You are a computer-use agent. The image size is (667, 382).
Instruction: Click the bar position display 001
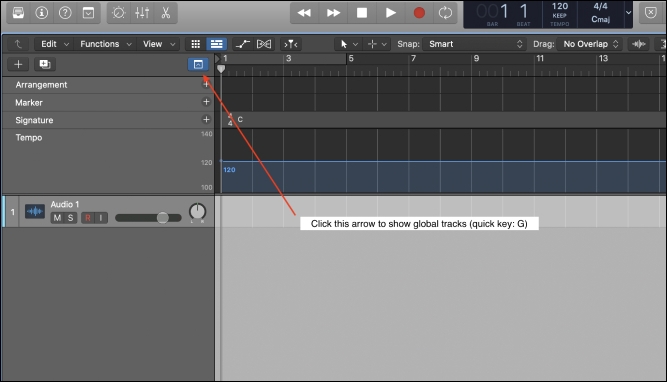click(x=492, y=11)
